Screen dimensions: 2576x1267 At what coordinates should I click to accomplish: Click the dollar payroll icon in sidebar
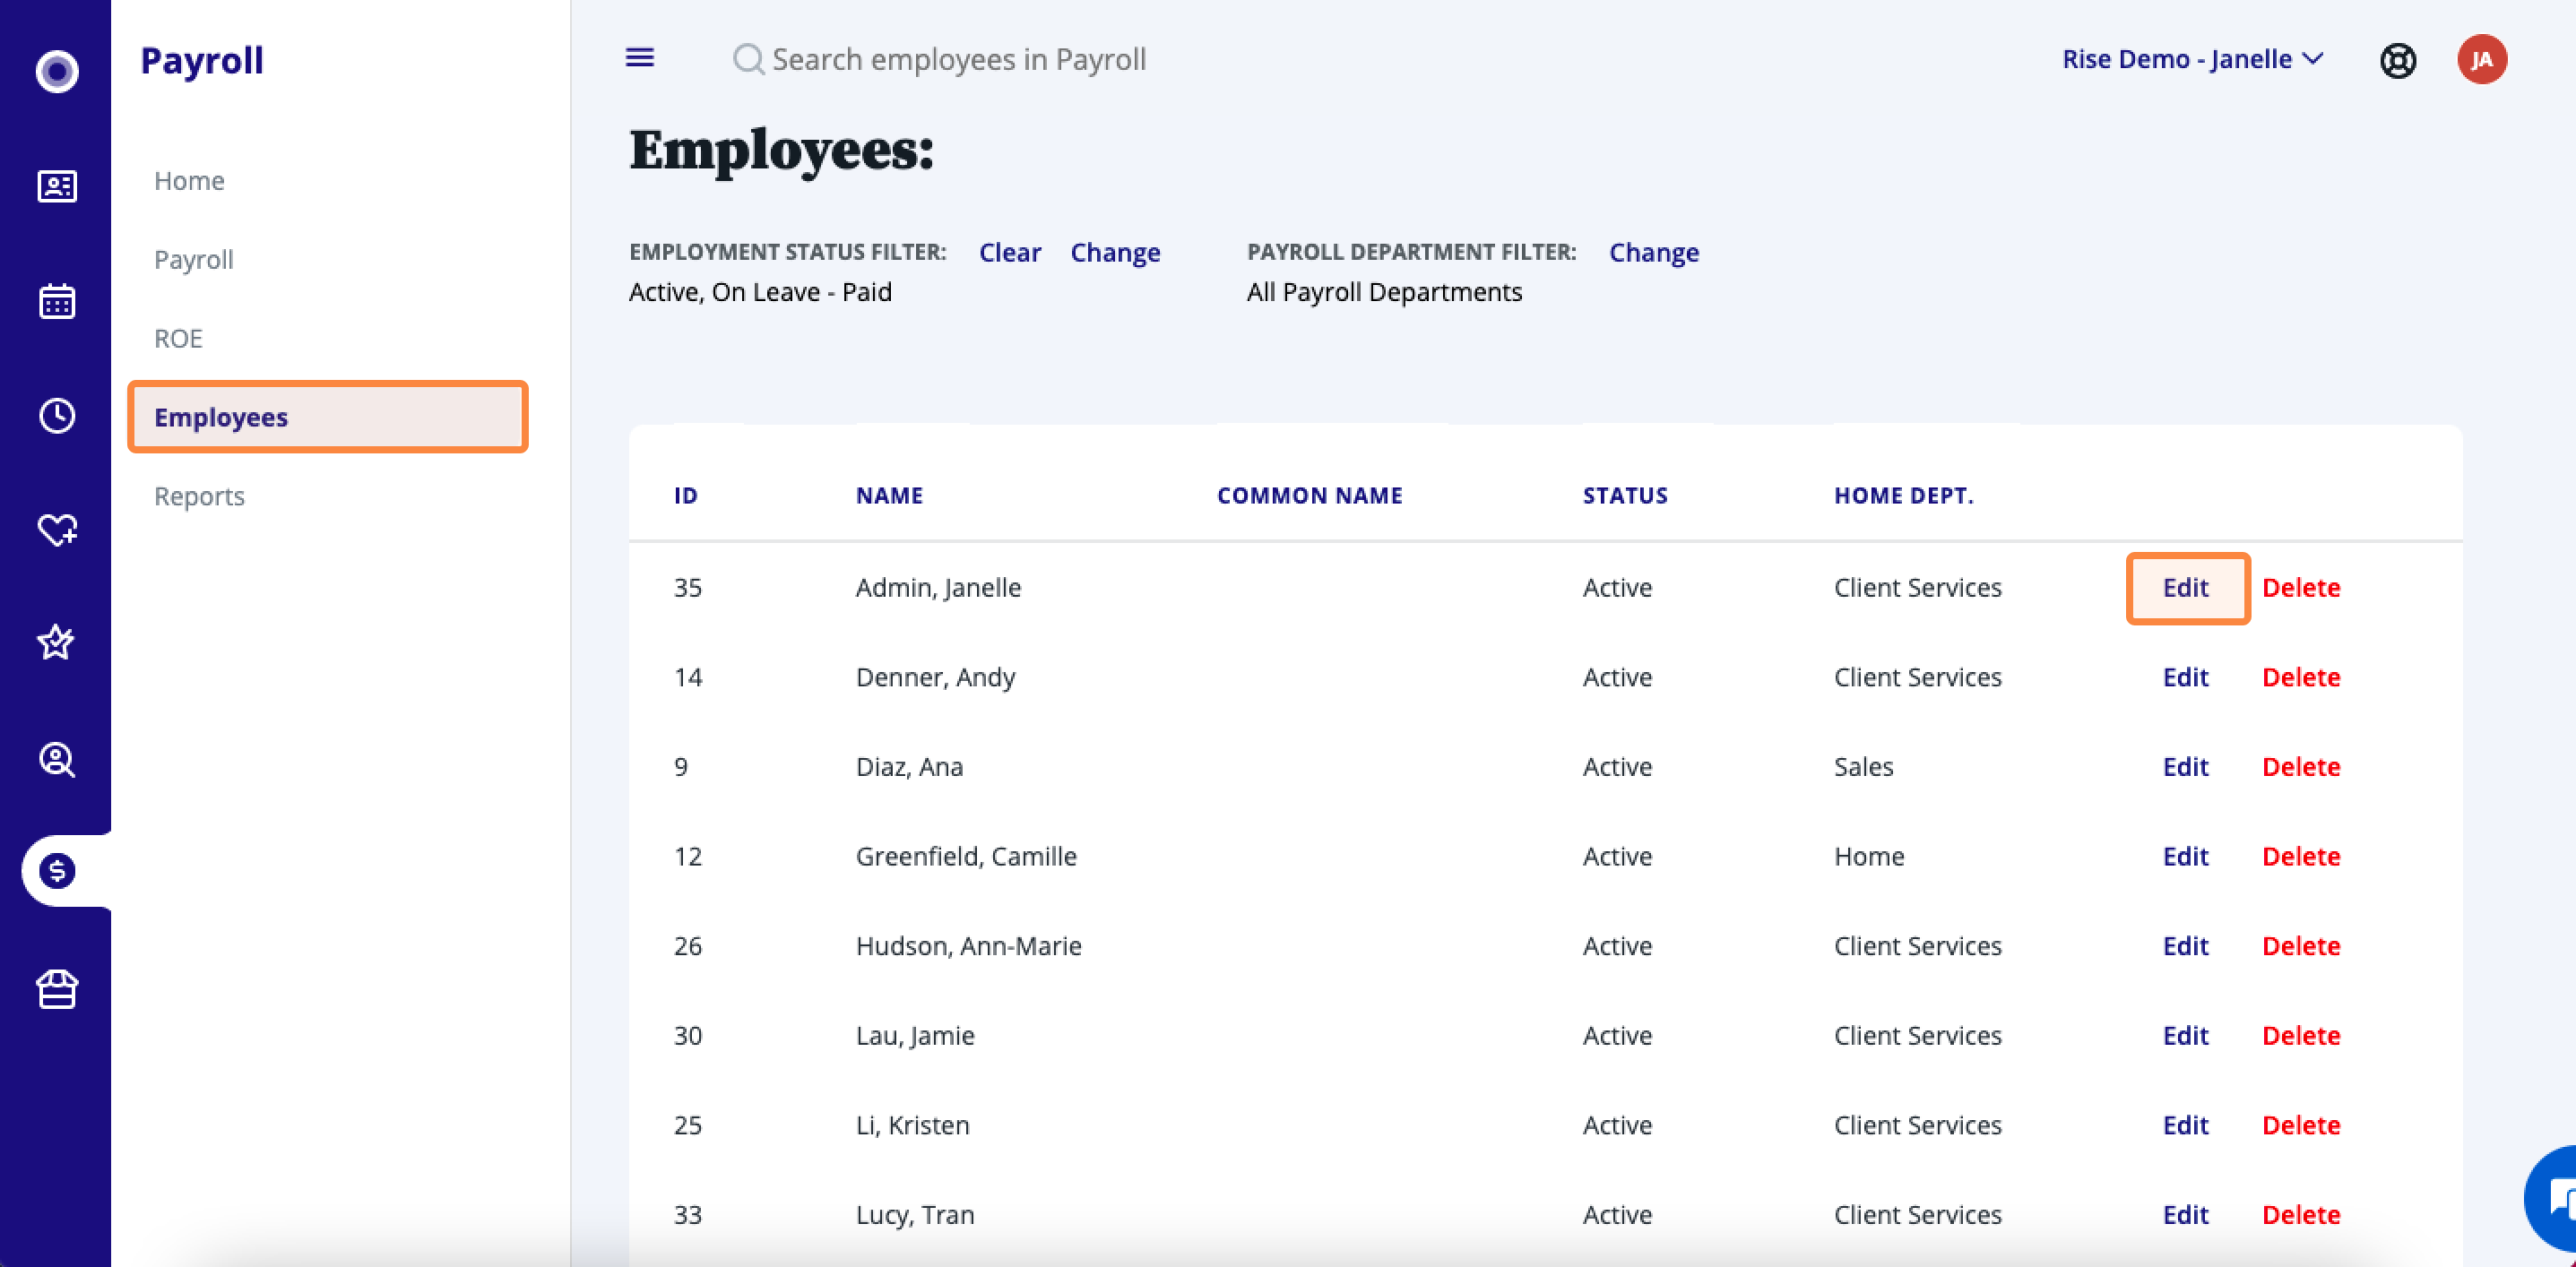click(57, 871)
